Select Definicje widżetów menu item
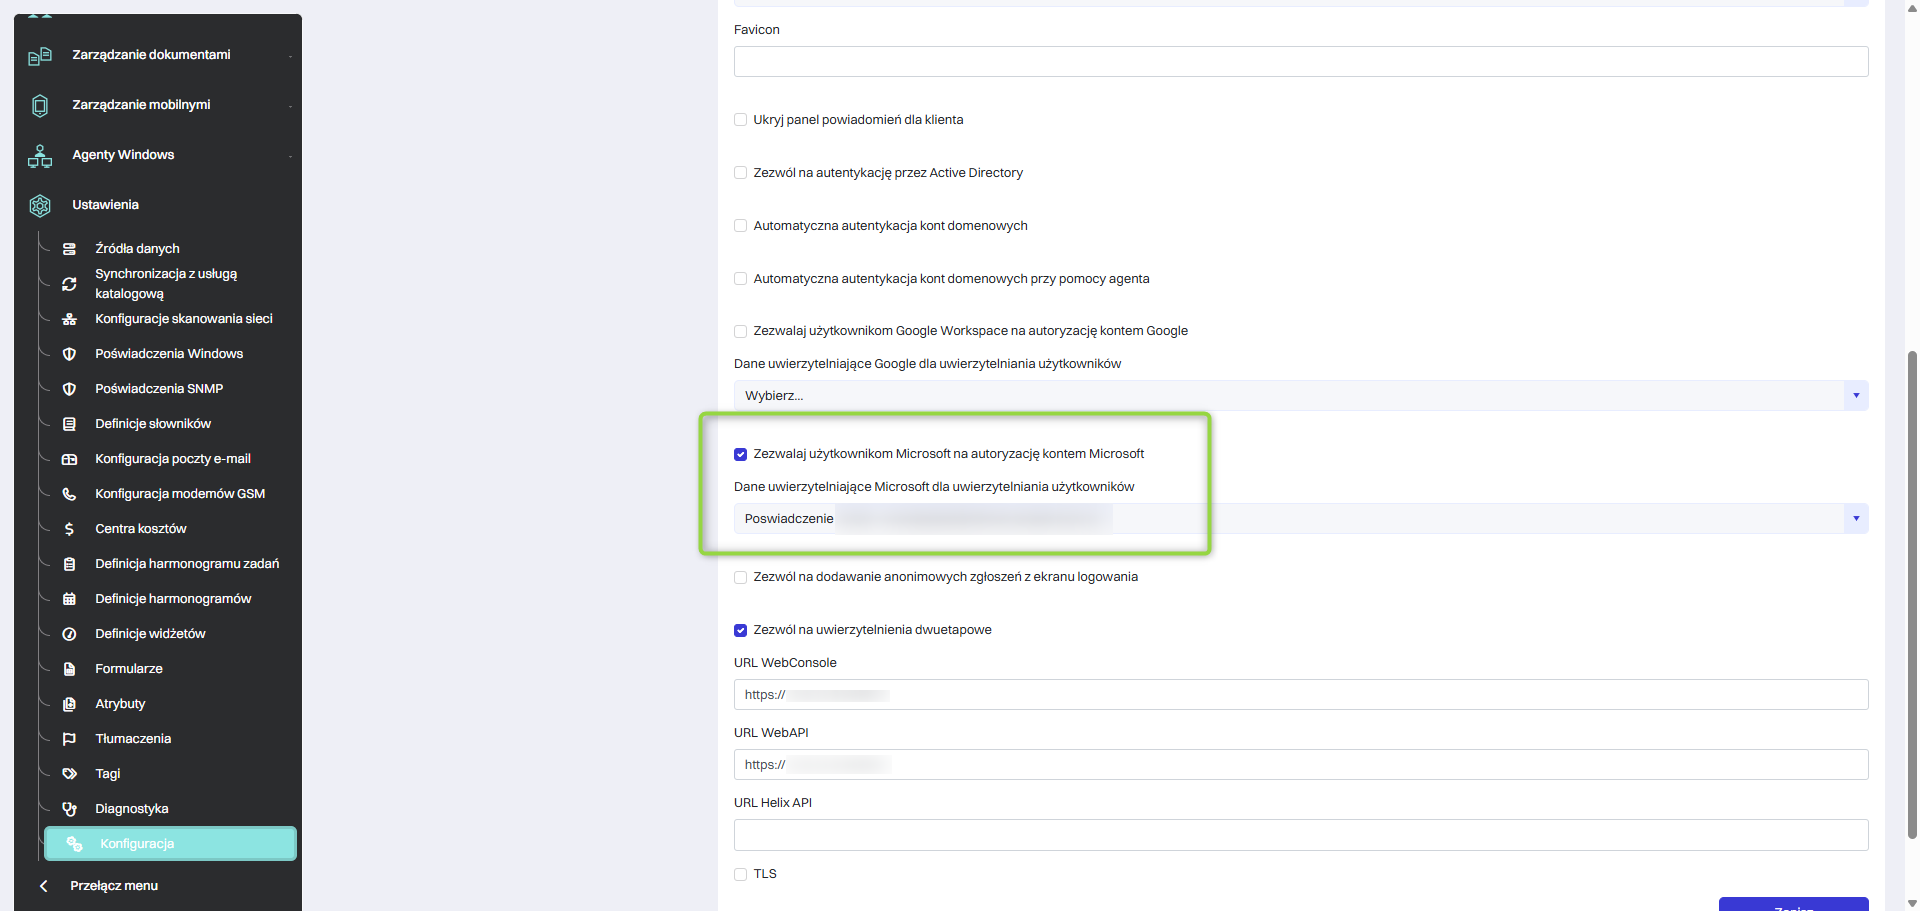The height and width of the screenshot is (911, 1920). pos(150,634)
